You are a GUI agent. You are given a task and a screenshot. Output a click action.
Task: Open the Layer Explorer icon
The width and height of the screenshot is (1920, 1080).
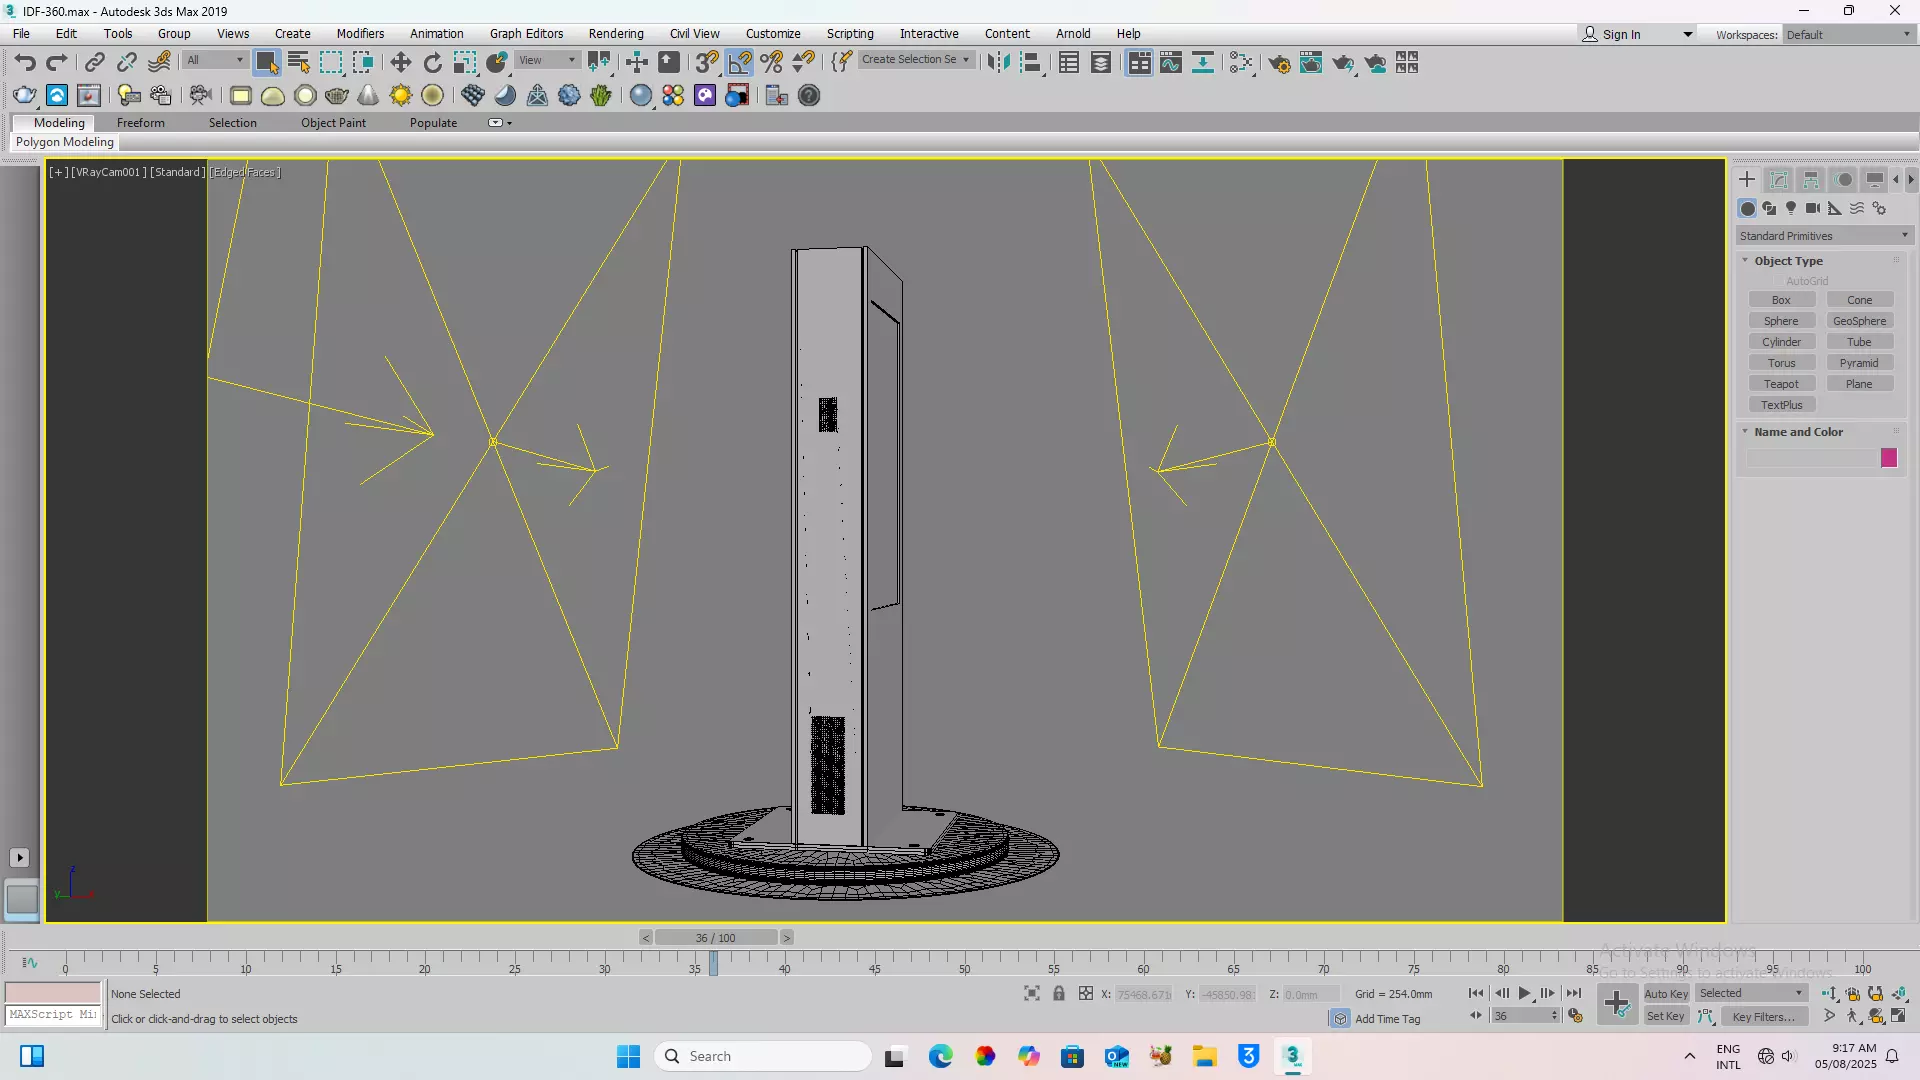[1101, 63]
